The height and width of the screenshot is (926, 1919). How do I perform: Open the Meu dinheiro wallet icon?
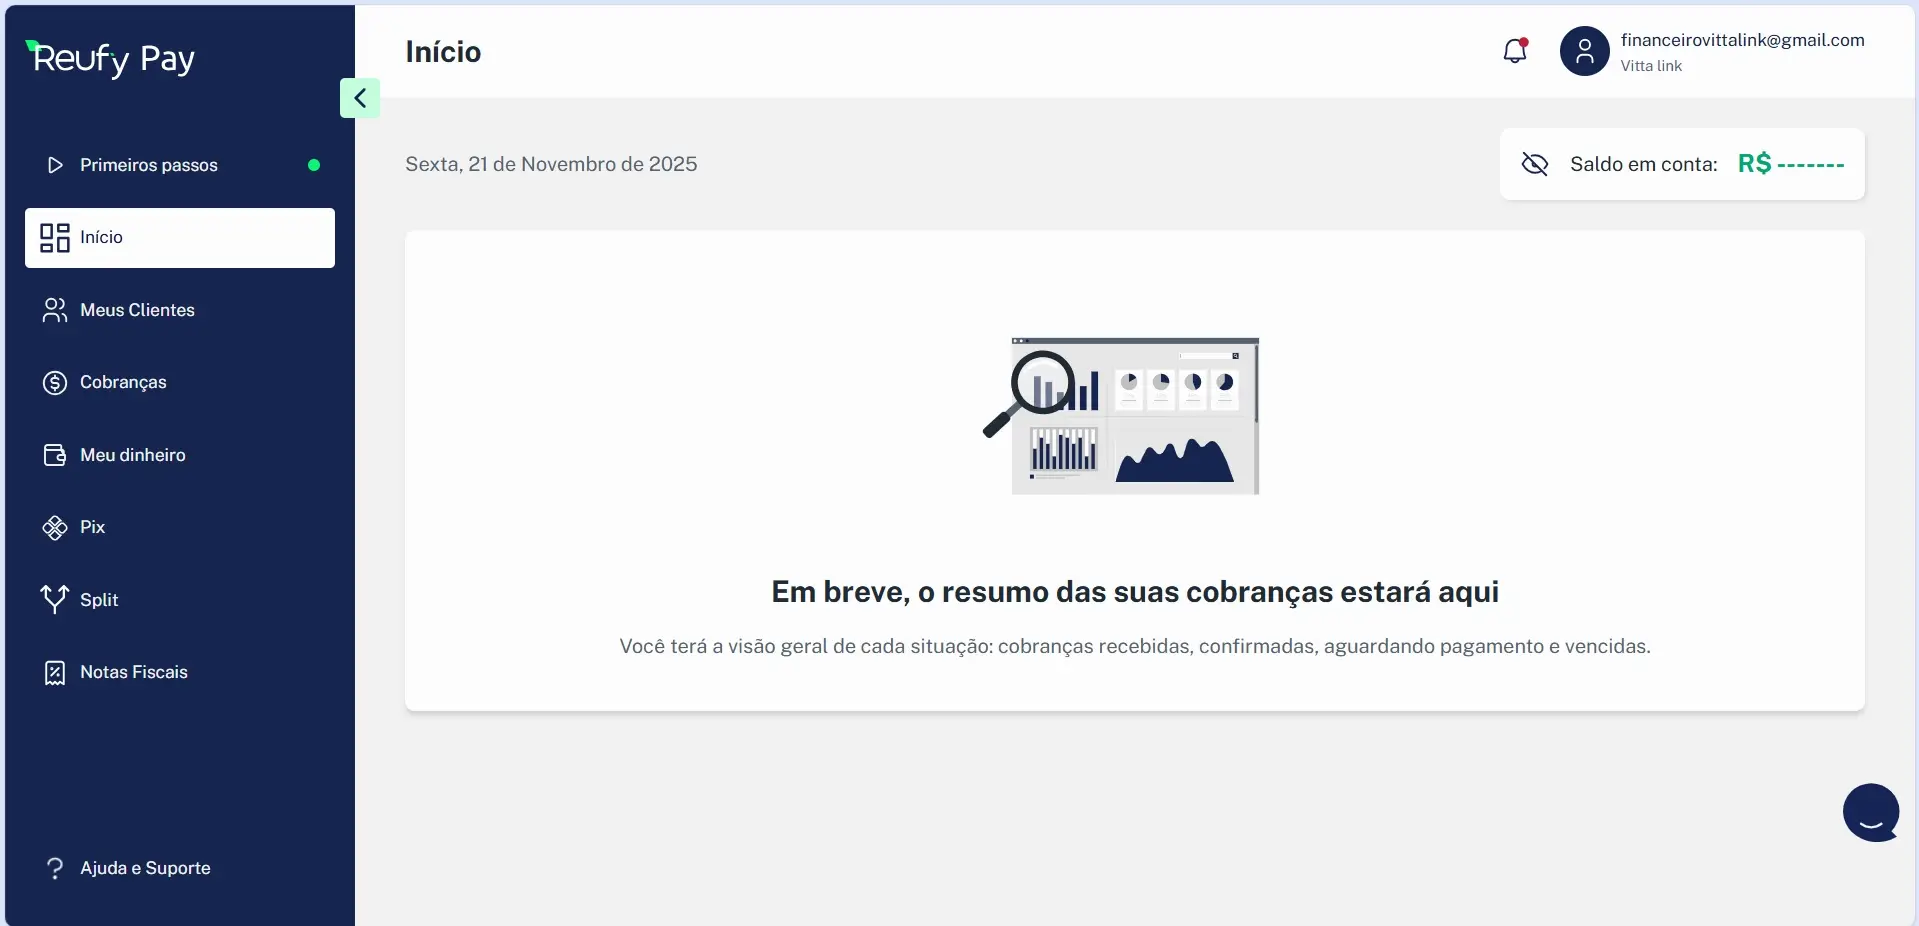coord(54,456)
